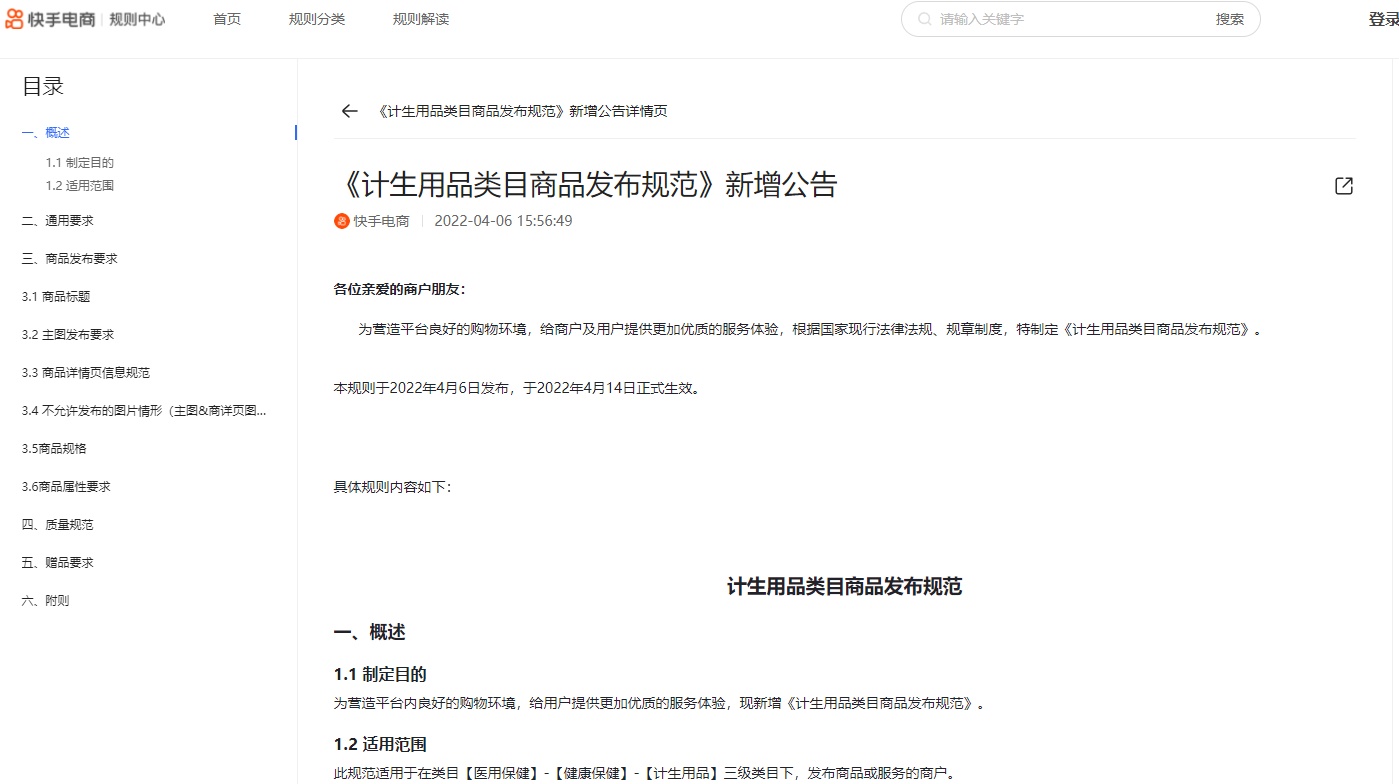1399x784 pixels.
Task: Open the 规则分类 nav item
Action: coord(317,19)
